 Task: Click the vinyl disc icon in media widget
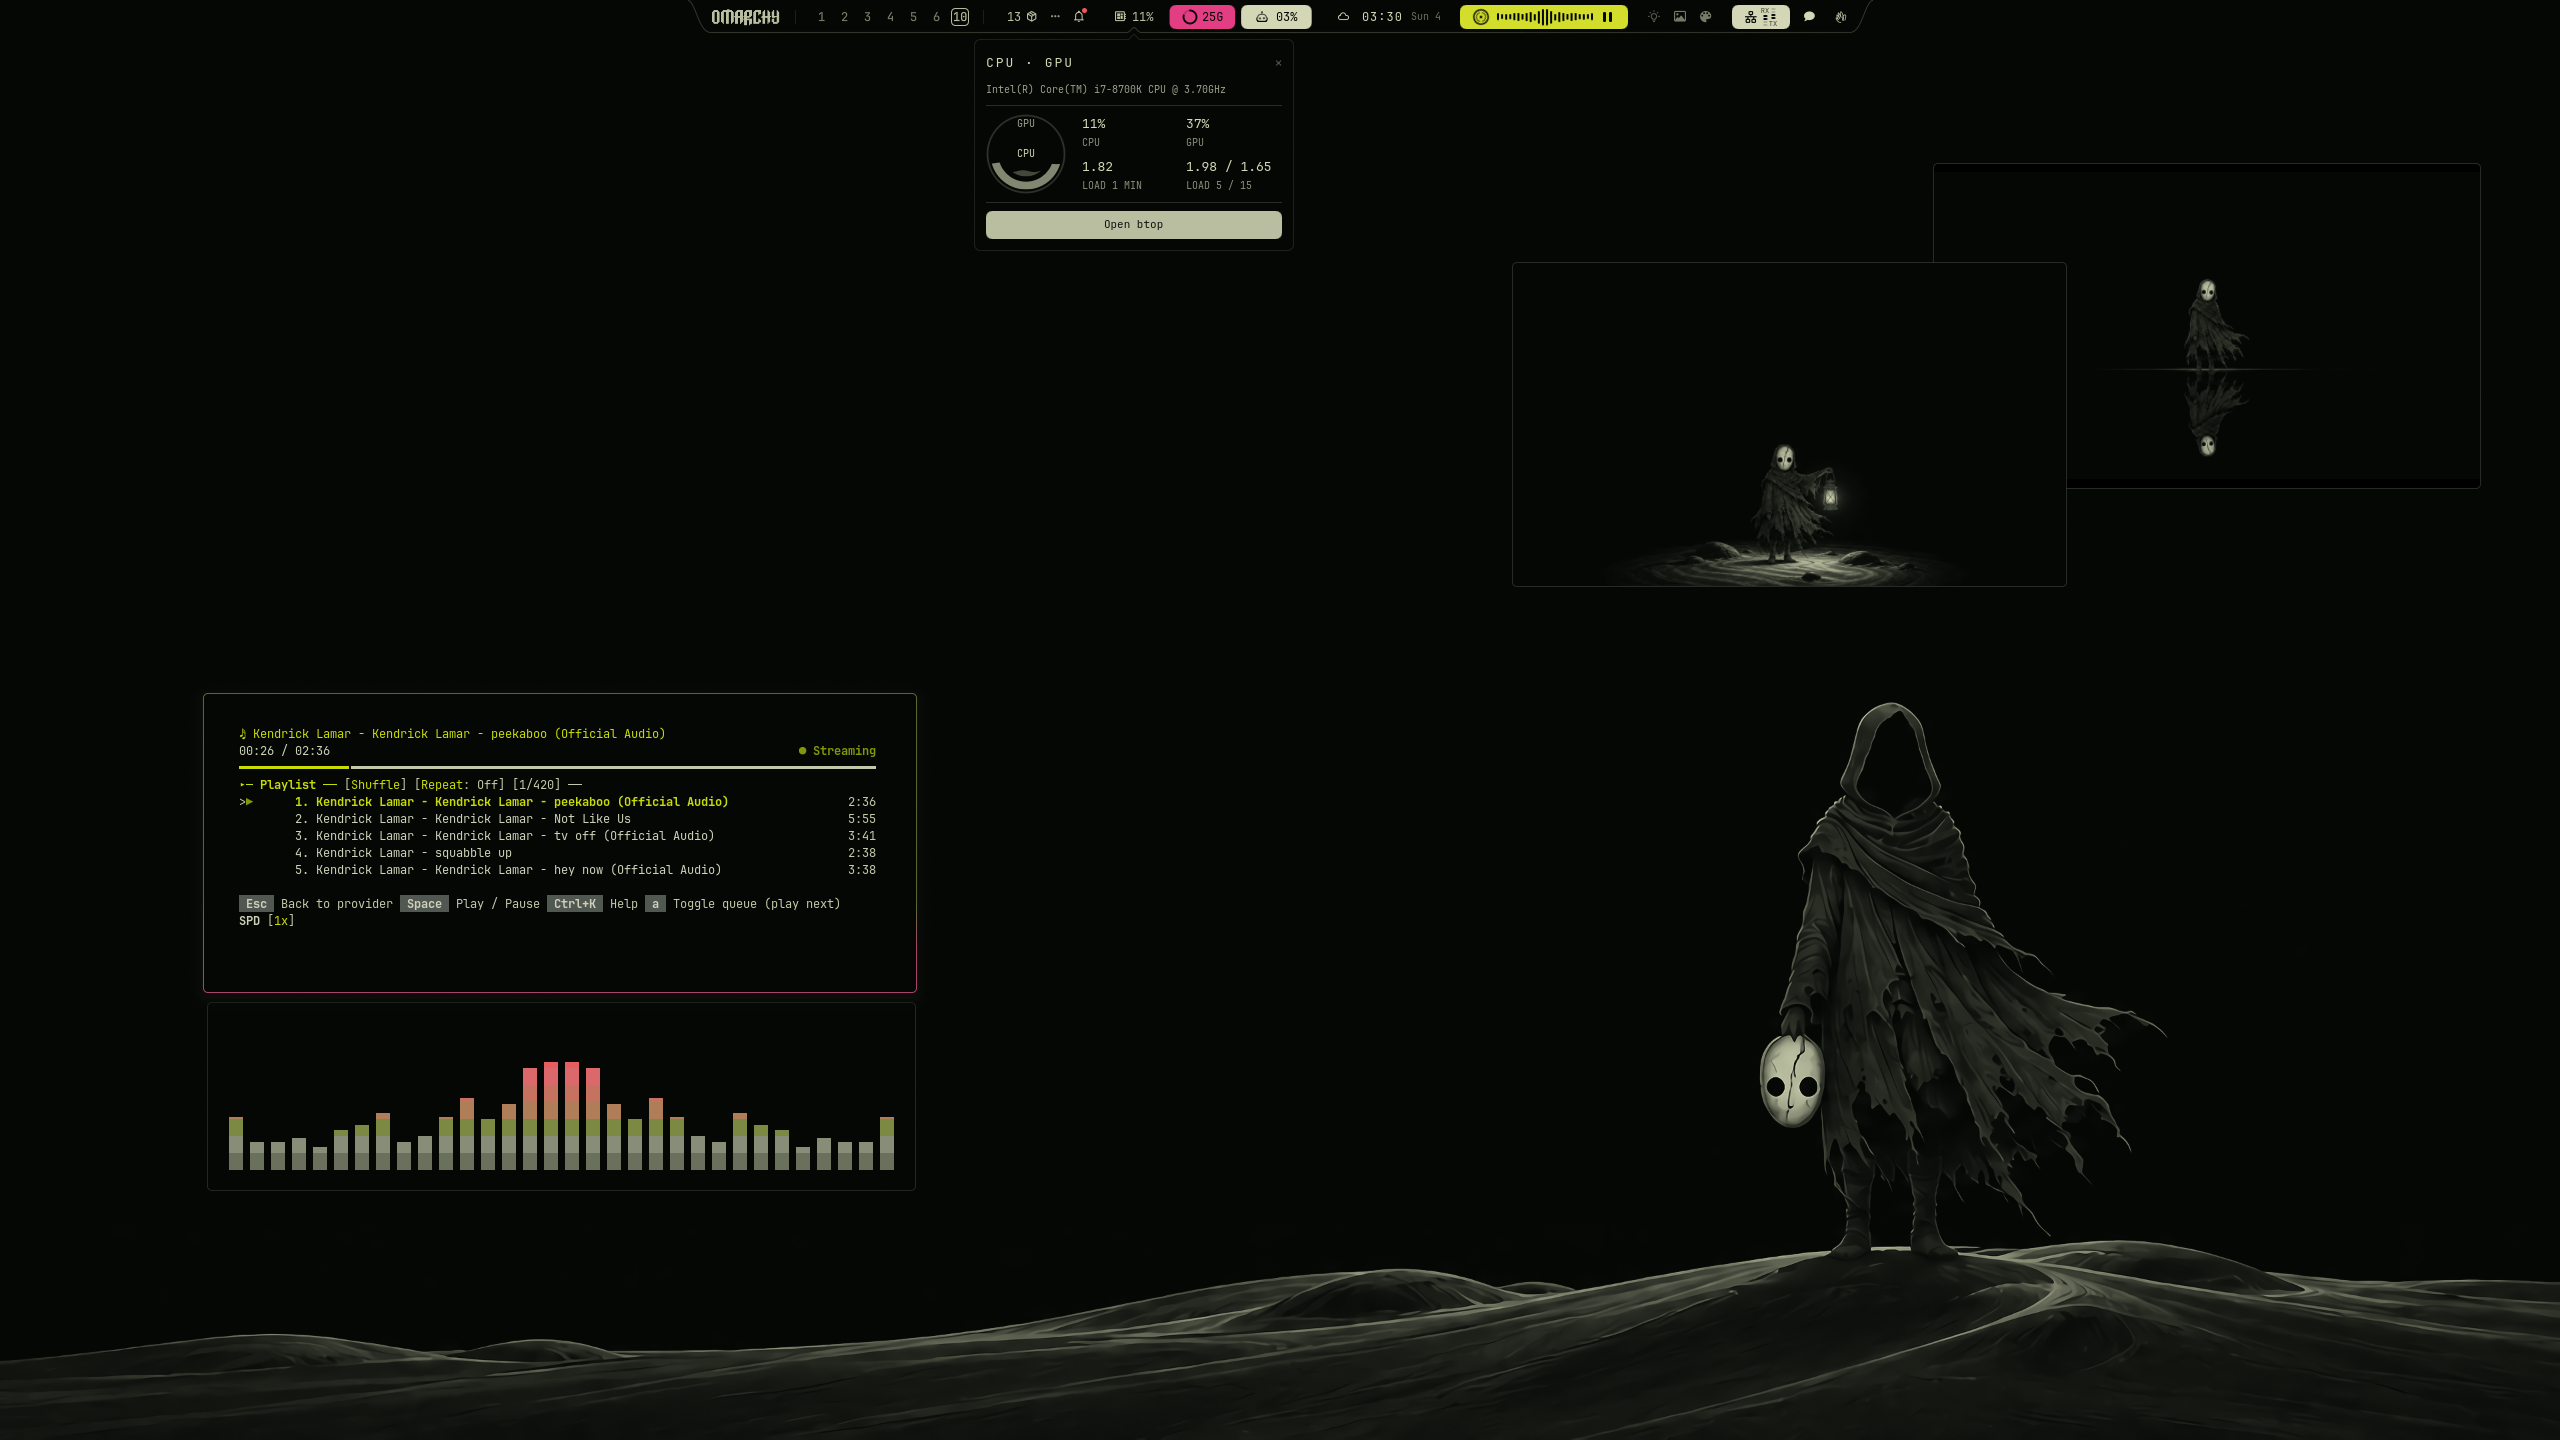point(1481,17)
